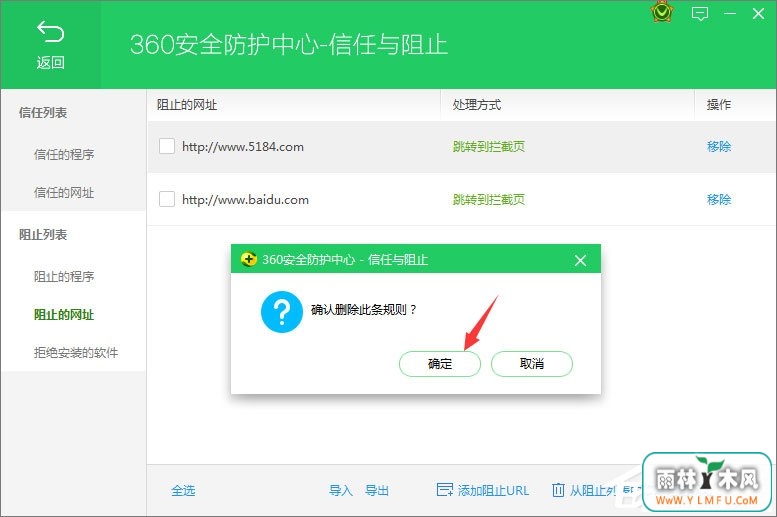
Task: Open 信任的网址 in sidebar
Action: pos(64,192)
